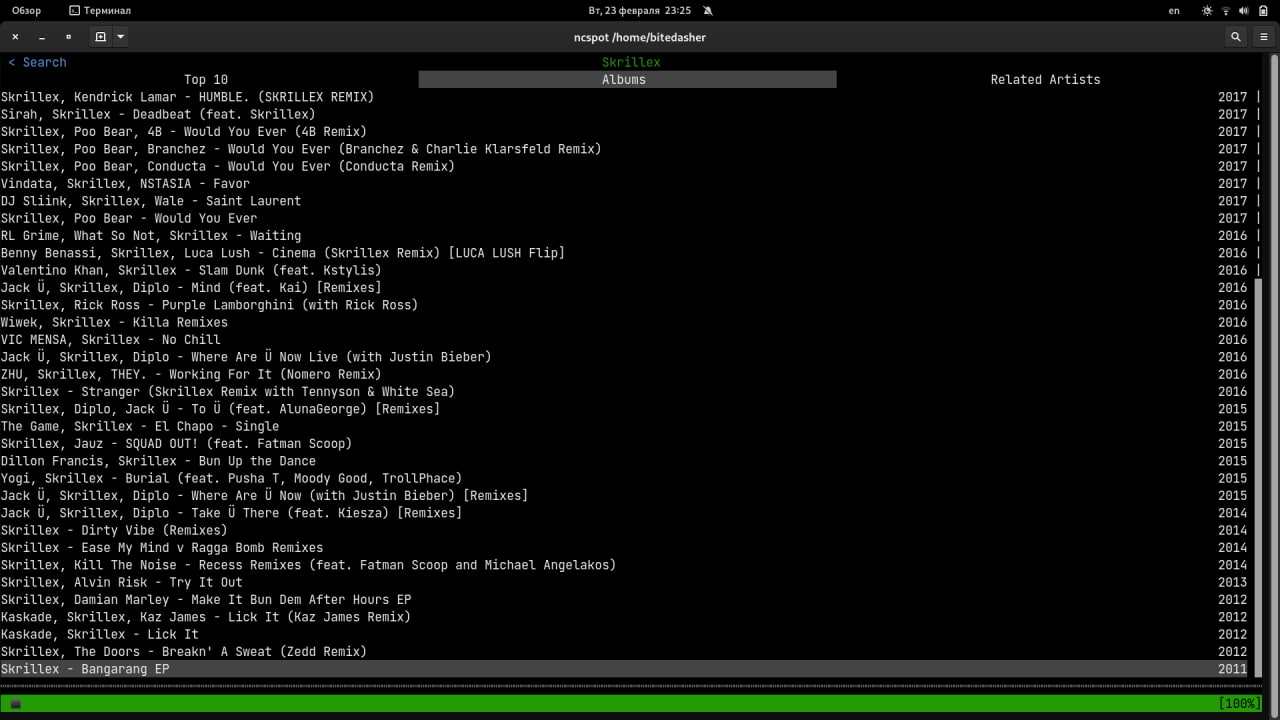Select Stranger (Skrillex Remix with Tennyson) row
This screenshot has height=720, width=1280.
[624, 392]
